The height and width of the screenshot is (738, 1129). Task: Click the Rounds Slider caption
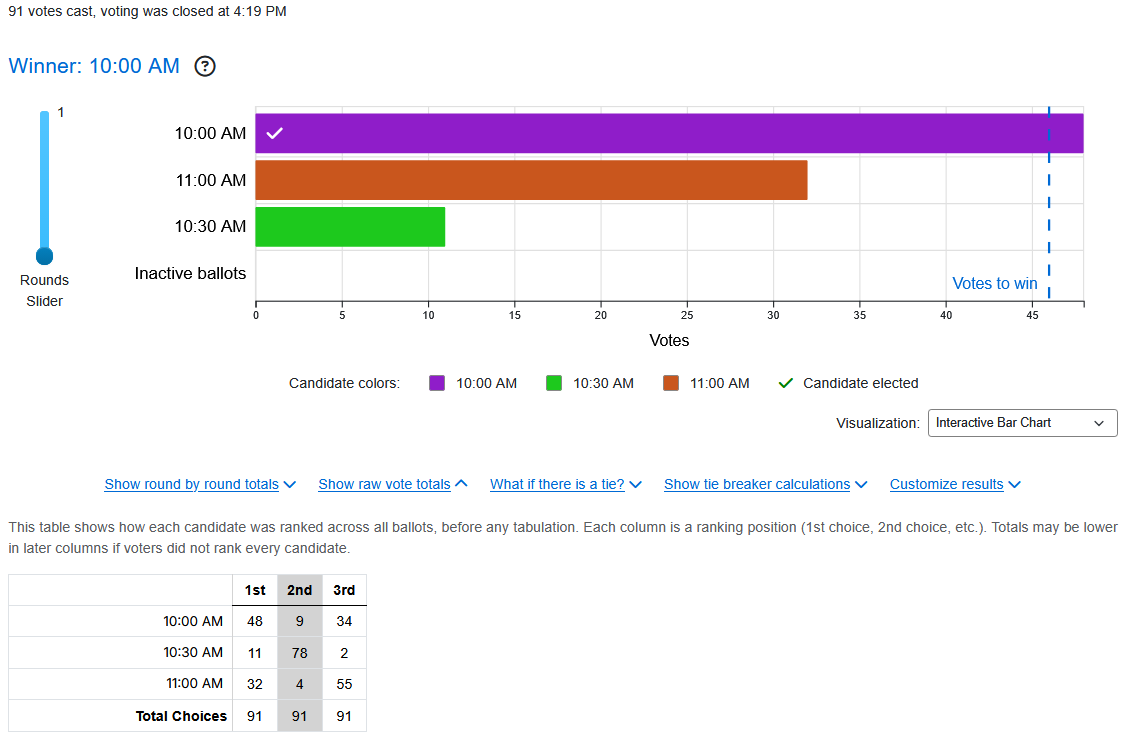click(x=45, y=291)
